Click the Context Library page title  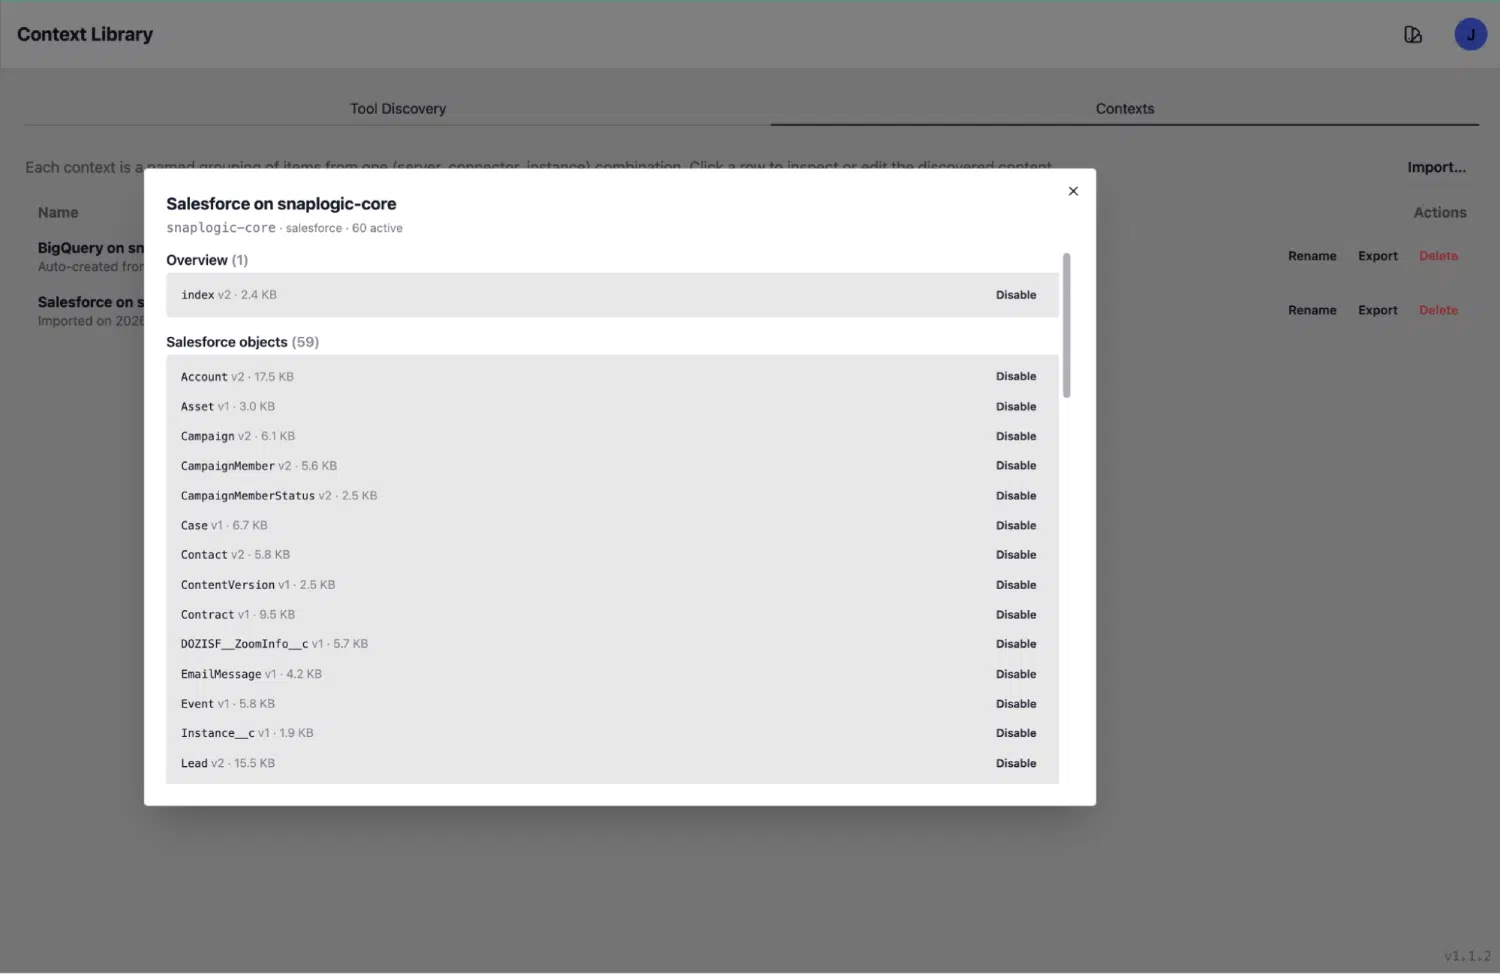click(x=85, y=34)
